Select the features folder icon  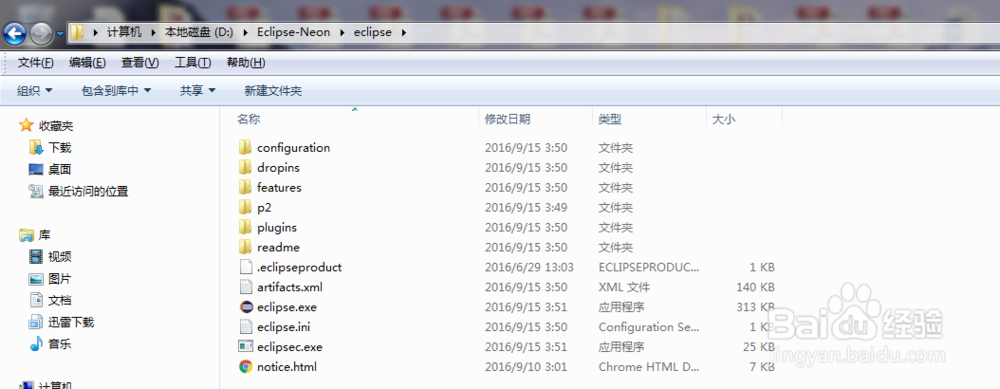(246, 187)
